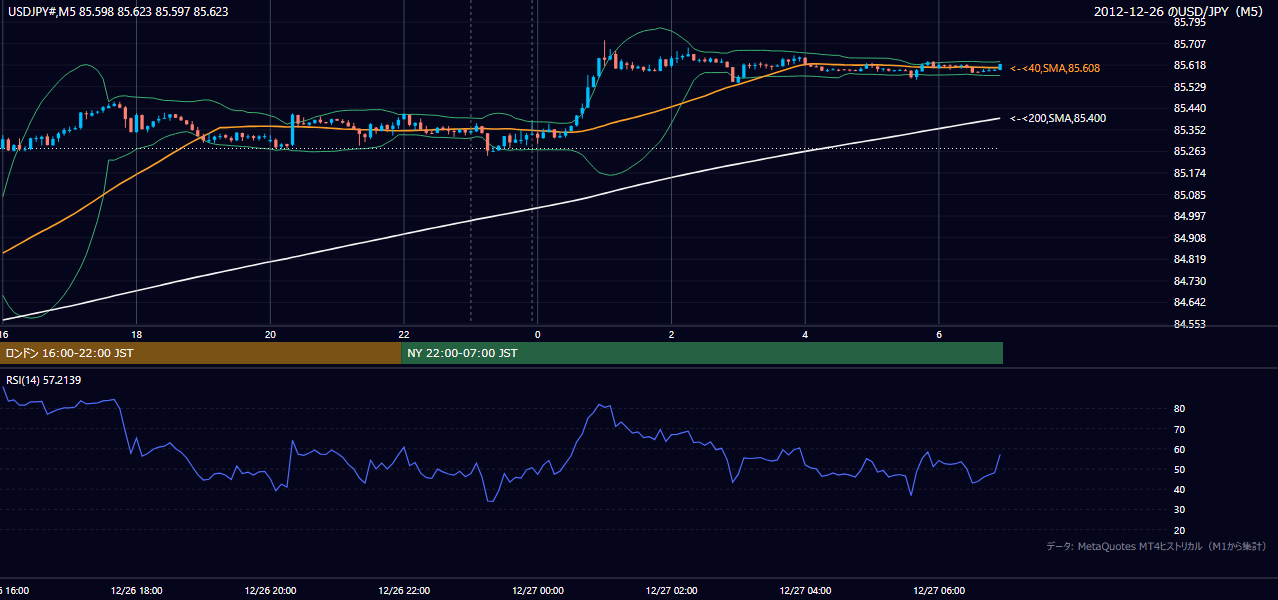Click price axis value 84.997
This screenshot has height=600, width=1278.
click(1189, 216)
